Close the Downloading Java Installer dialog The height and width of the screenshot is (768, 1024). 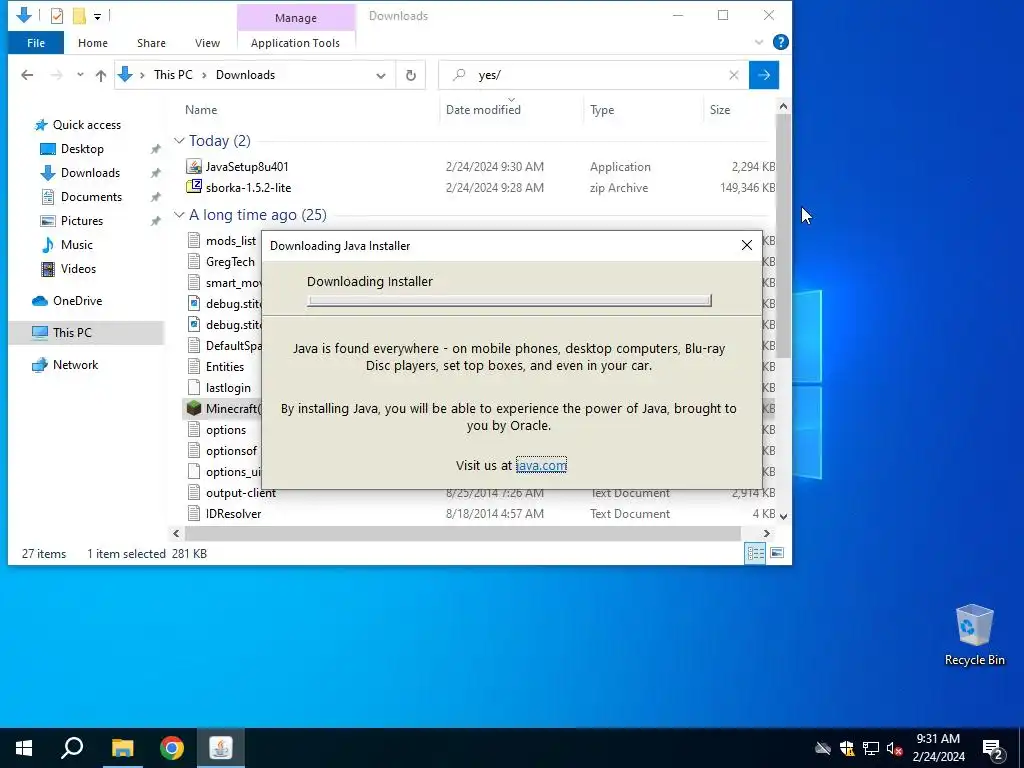pyautogui.click(x=746, y=246)
